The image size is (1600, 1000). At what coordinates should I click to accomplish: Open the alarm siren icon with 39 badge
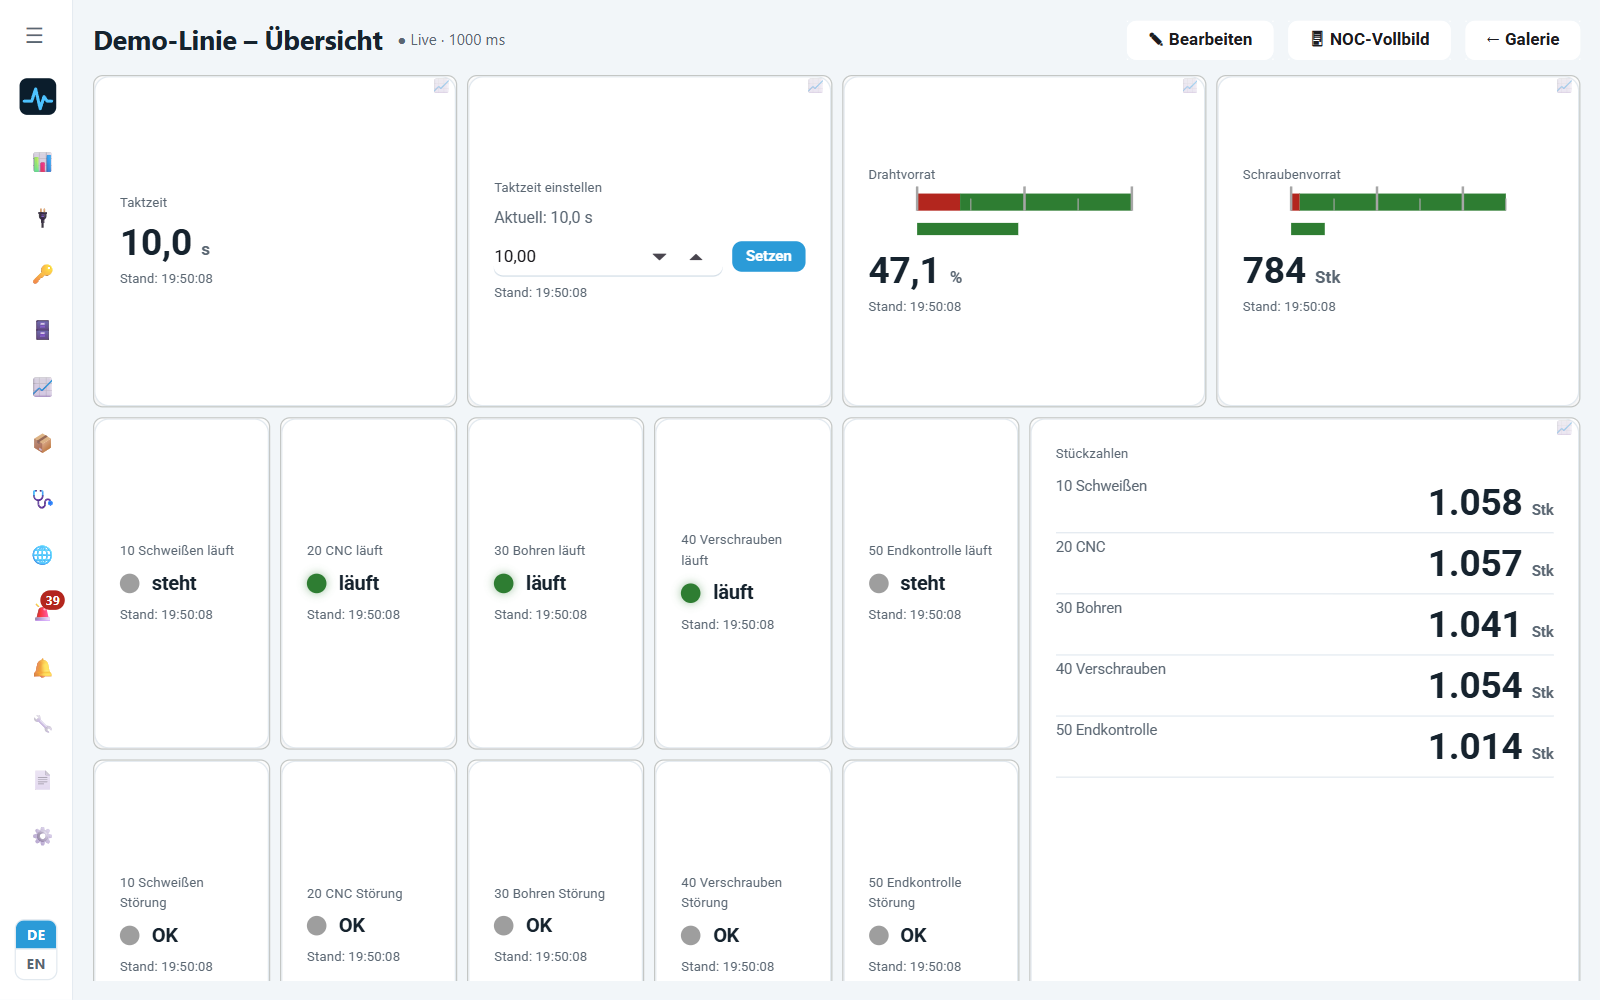tap(44, 609)
